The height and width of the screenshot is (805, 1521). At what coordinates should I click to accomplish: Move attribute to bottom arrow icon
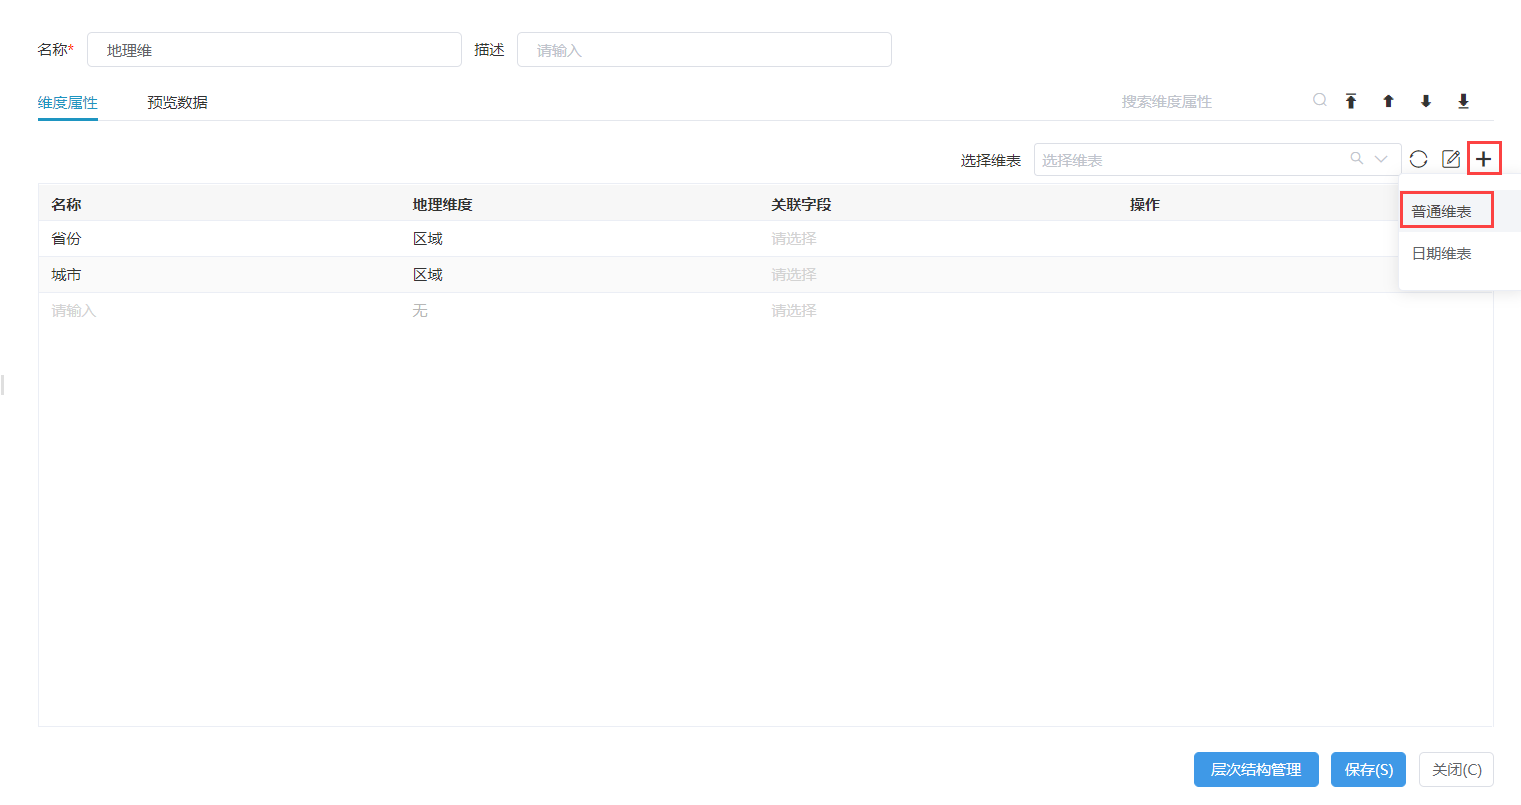1463,101
